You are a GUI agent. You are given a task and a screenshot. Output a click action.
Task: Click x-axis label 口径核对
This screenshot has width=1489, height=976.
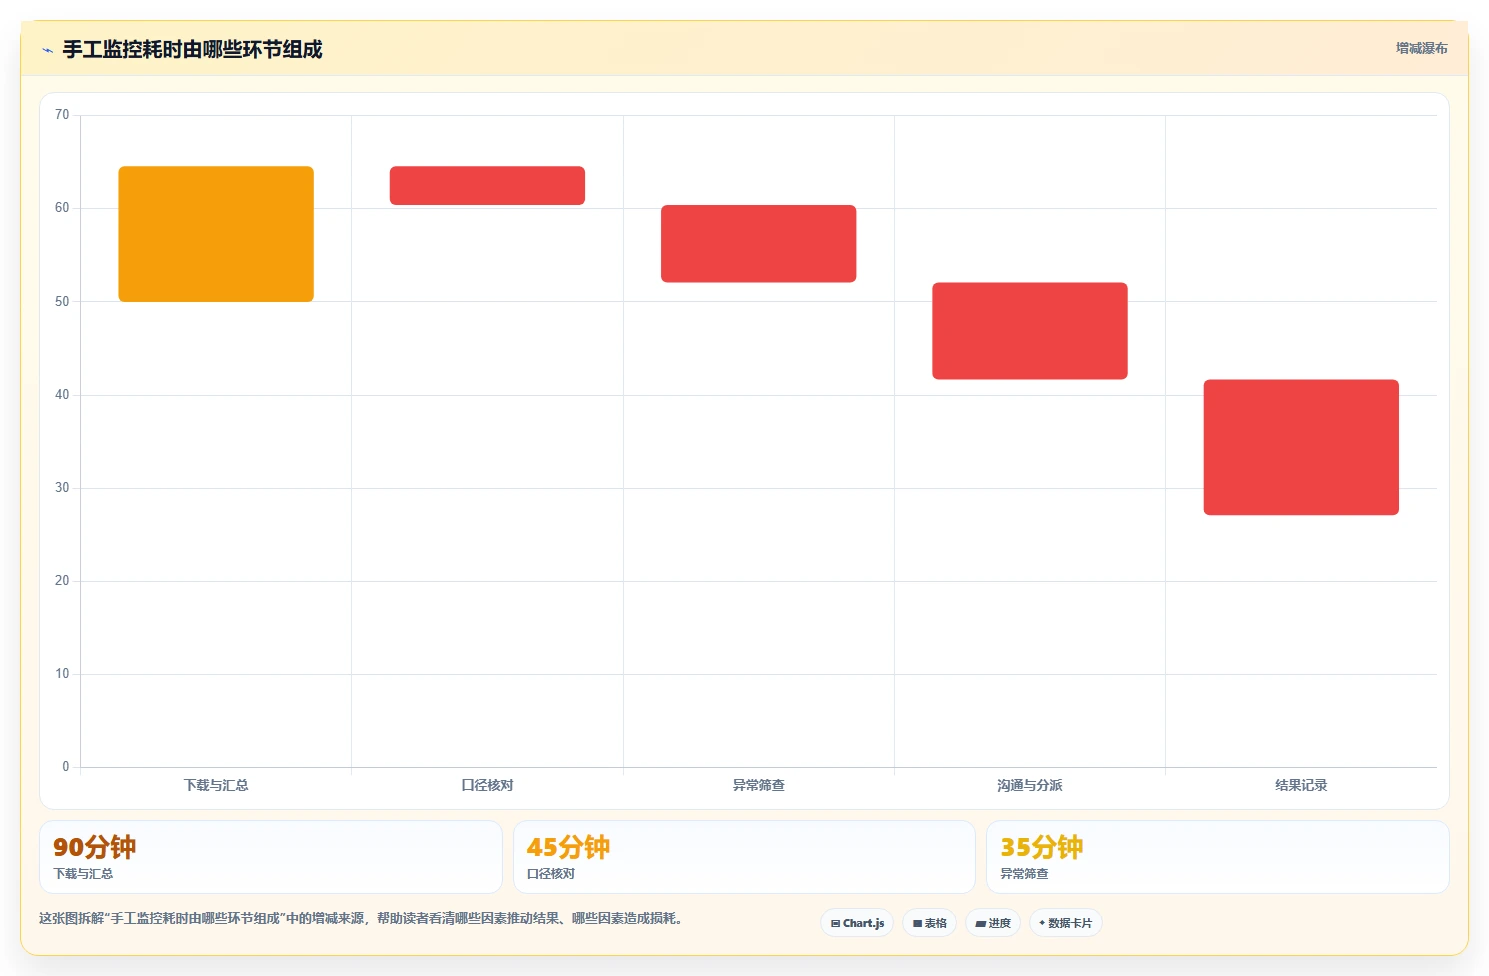click(487, 785)
